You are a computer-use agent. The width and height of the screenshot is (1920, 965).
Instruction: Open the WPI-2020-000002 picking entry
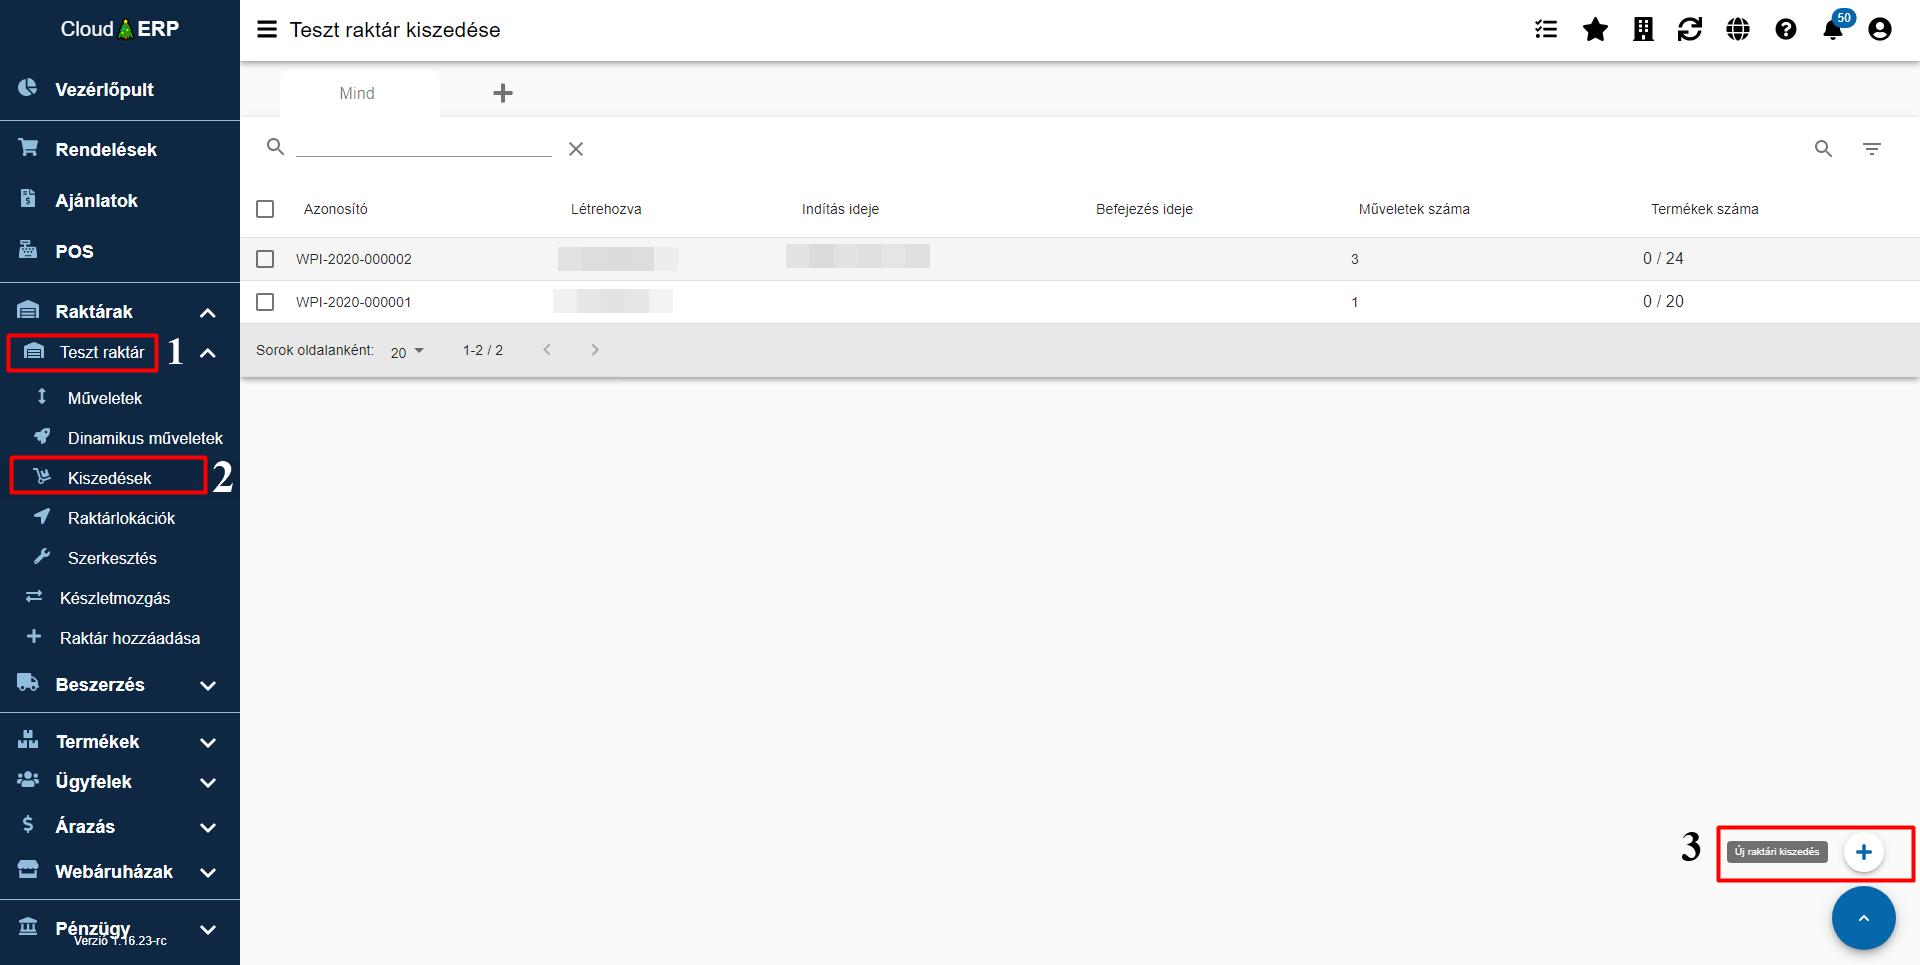click(x=354, y=259)
